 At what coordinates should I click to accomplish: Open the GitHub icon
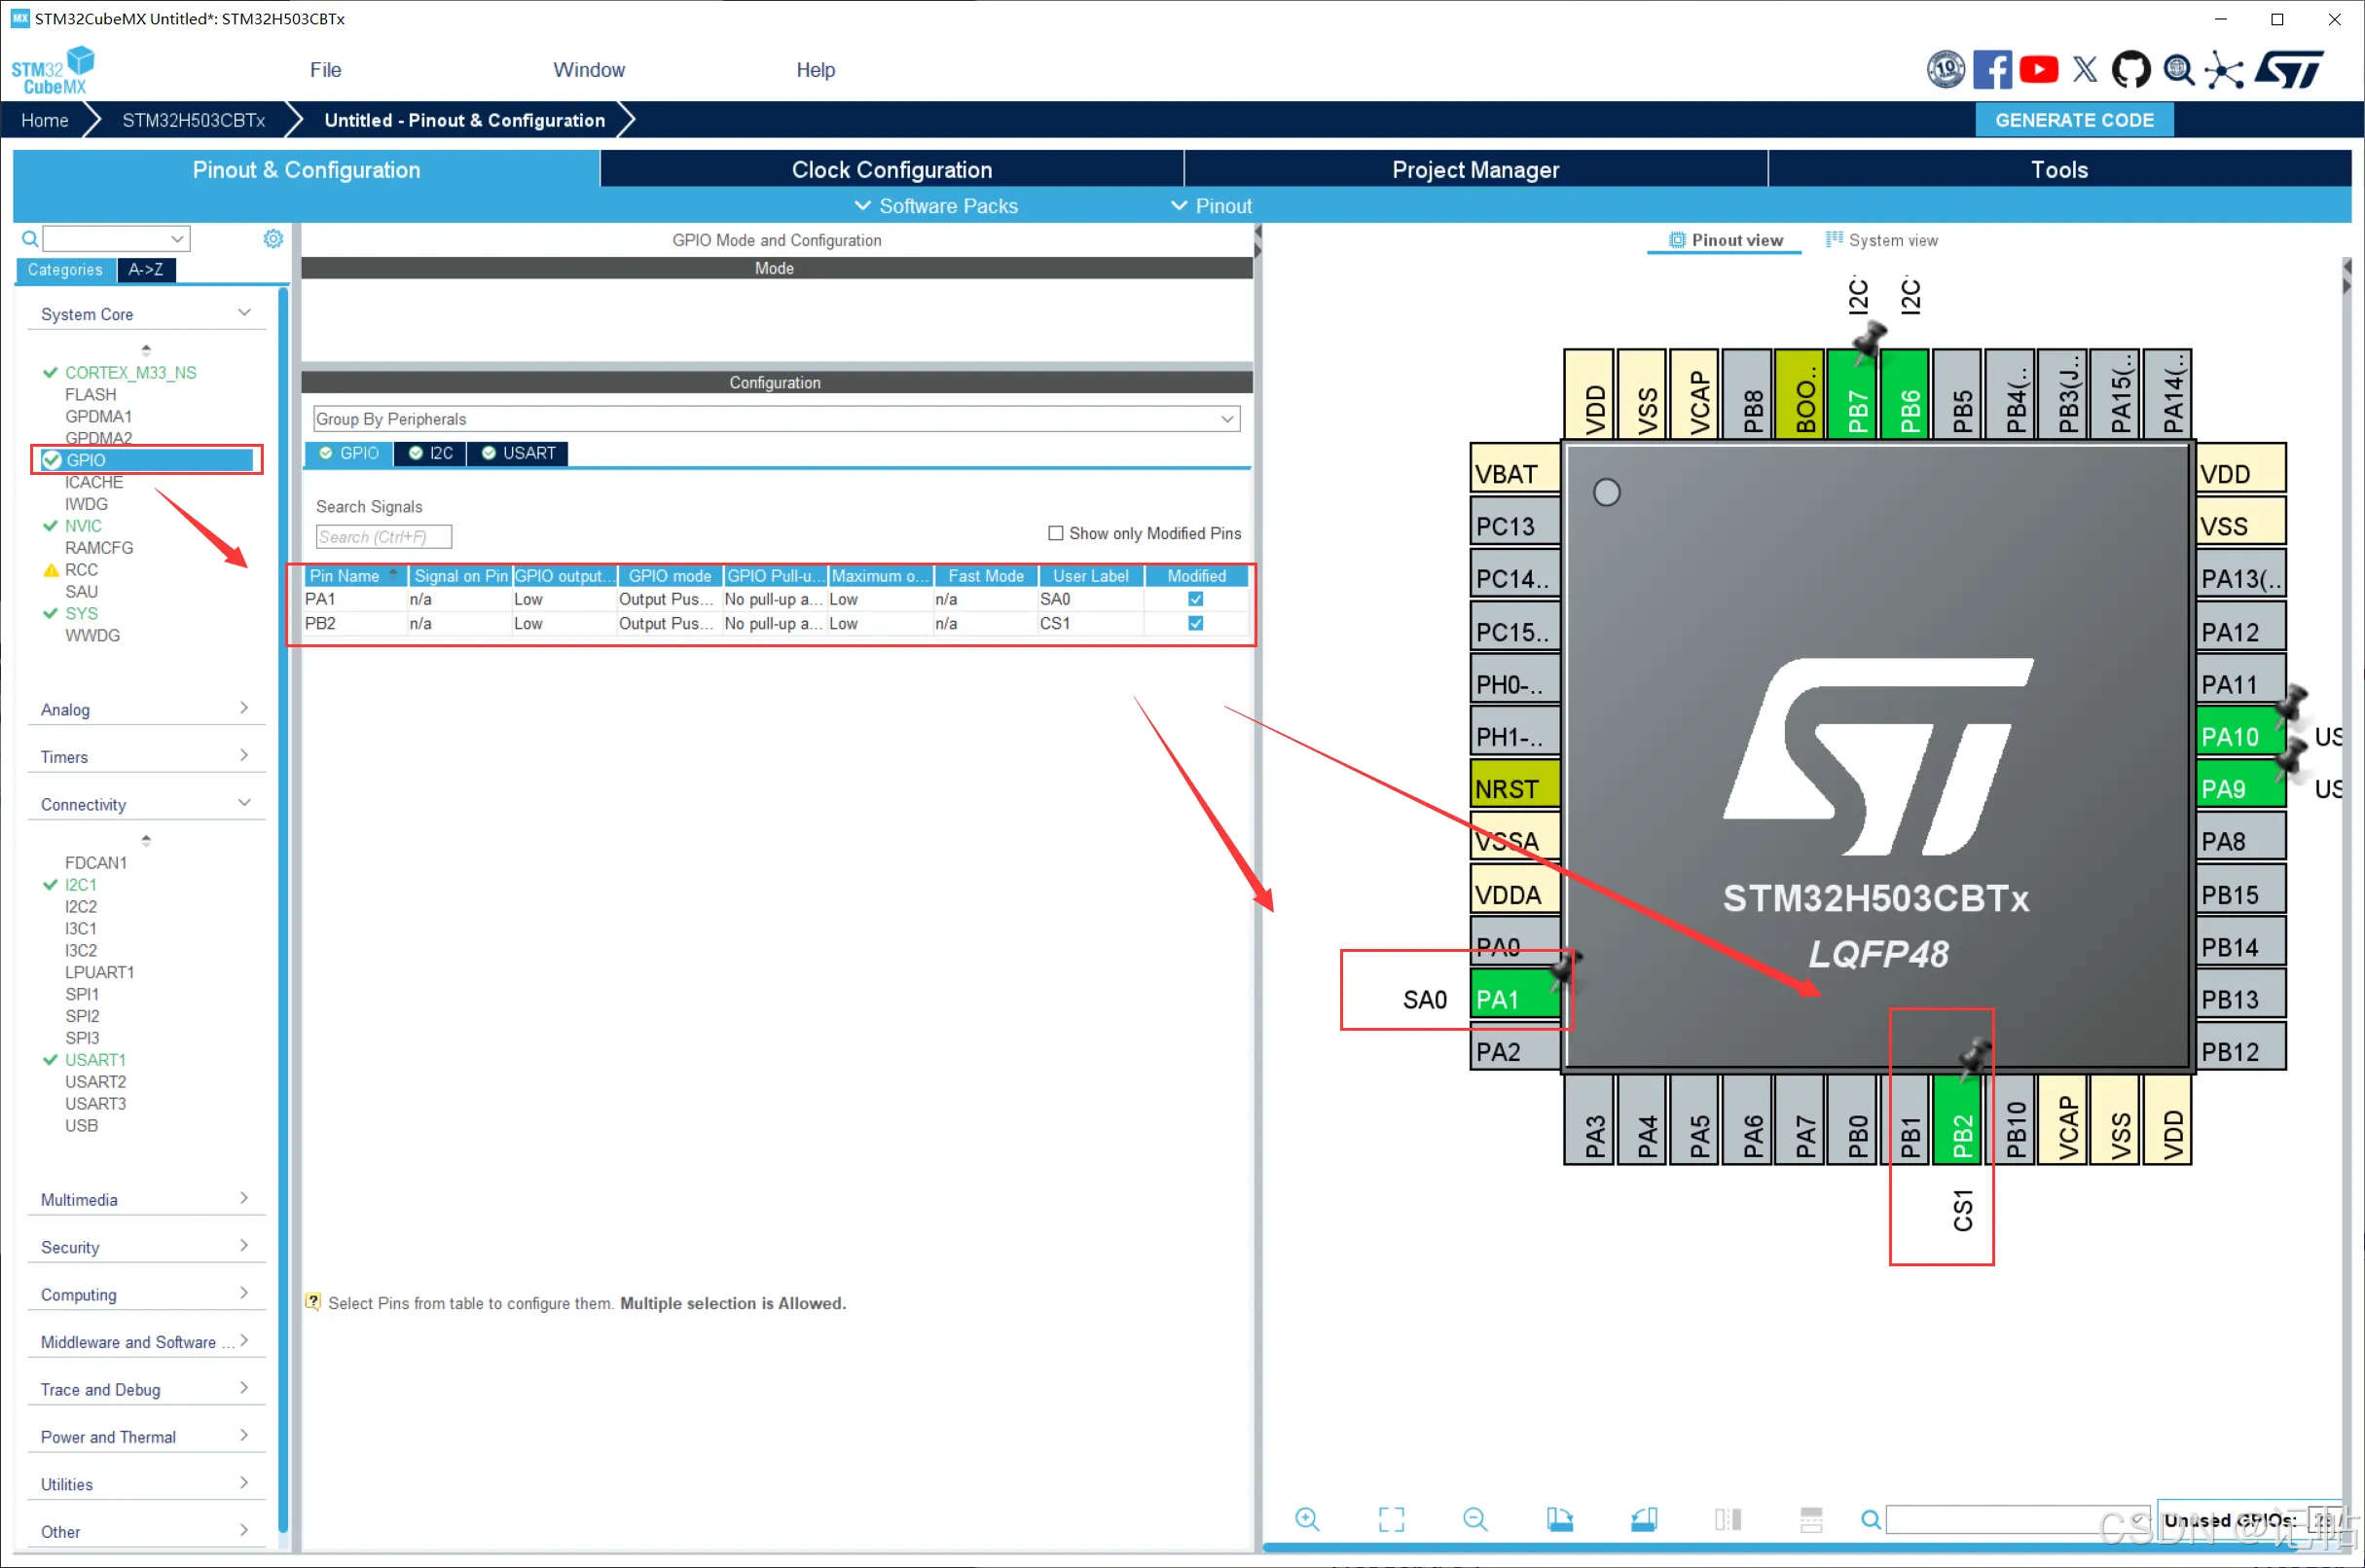point(2131,70)
